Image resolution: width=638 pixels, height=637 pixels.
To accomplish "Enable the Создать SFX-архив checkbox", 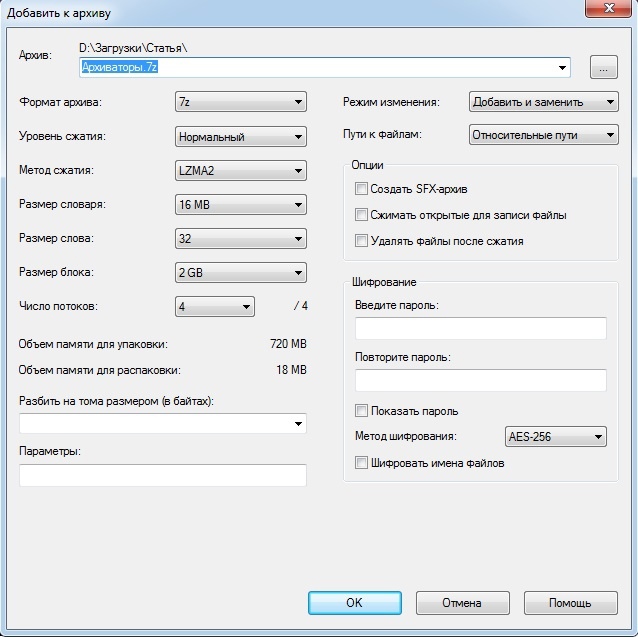I will [x=361, y=189].
